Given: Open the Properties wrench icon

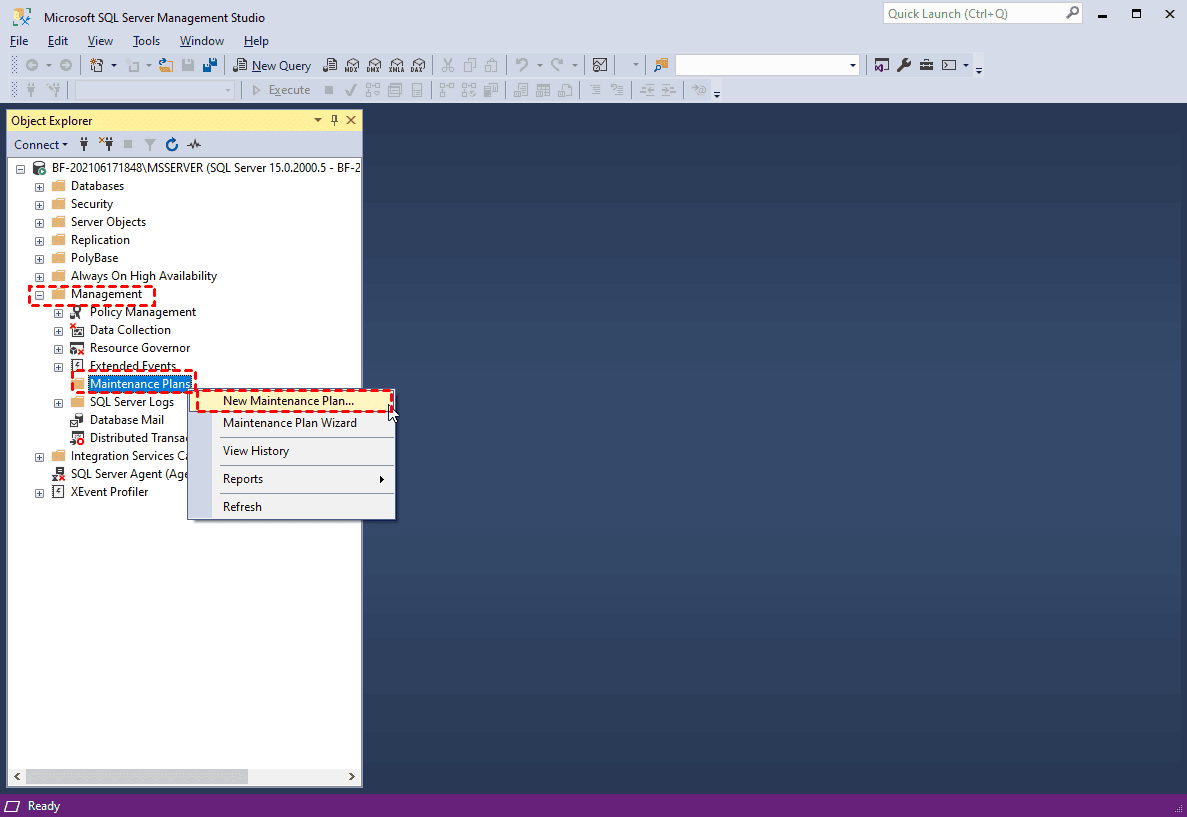Looking at the screenshot, I should pyautogui.click(x=904, y=65).
